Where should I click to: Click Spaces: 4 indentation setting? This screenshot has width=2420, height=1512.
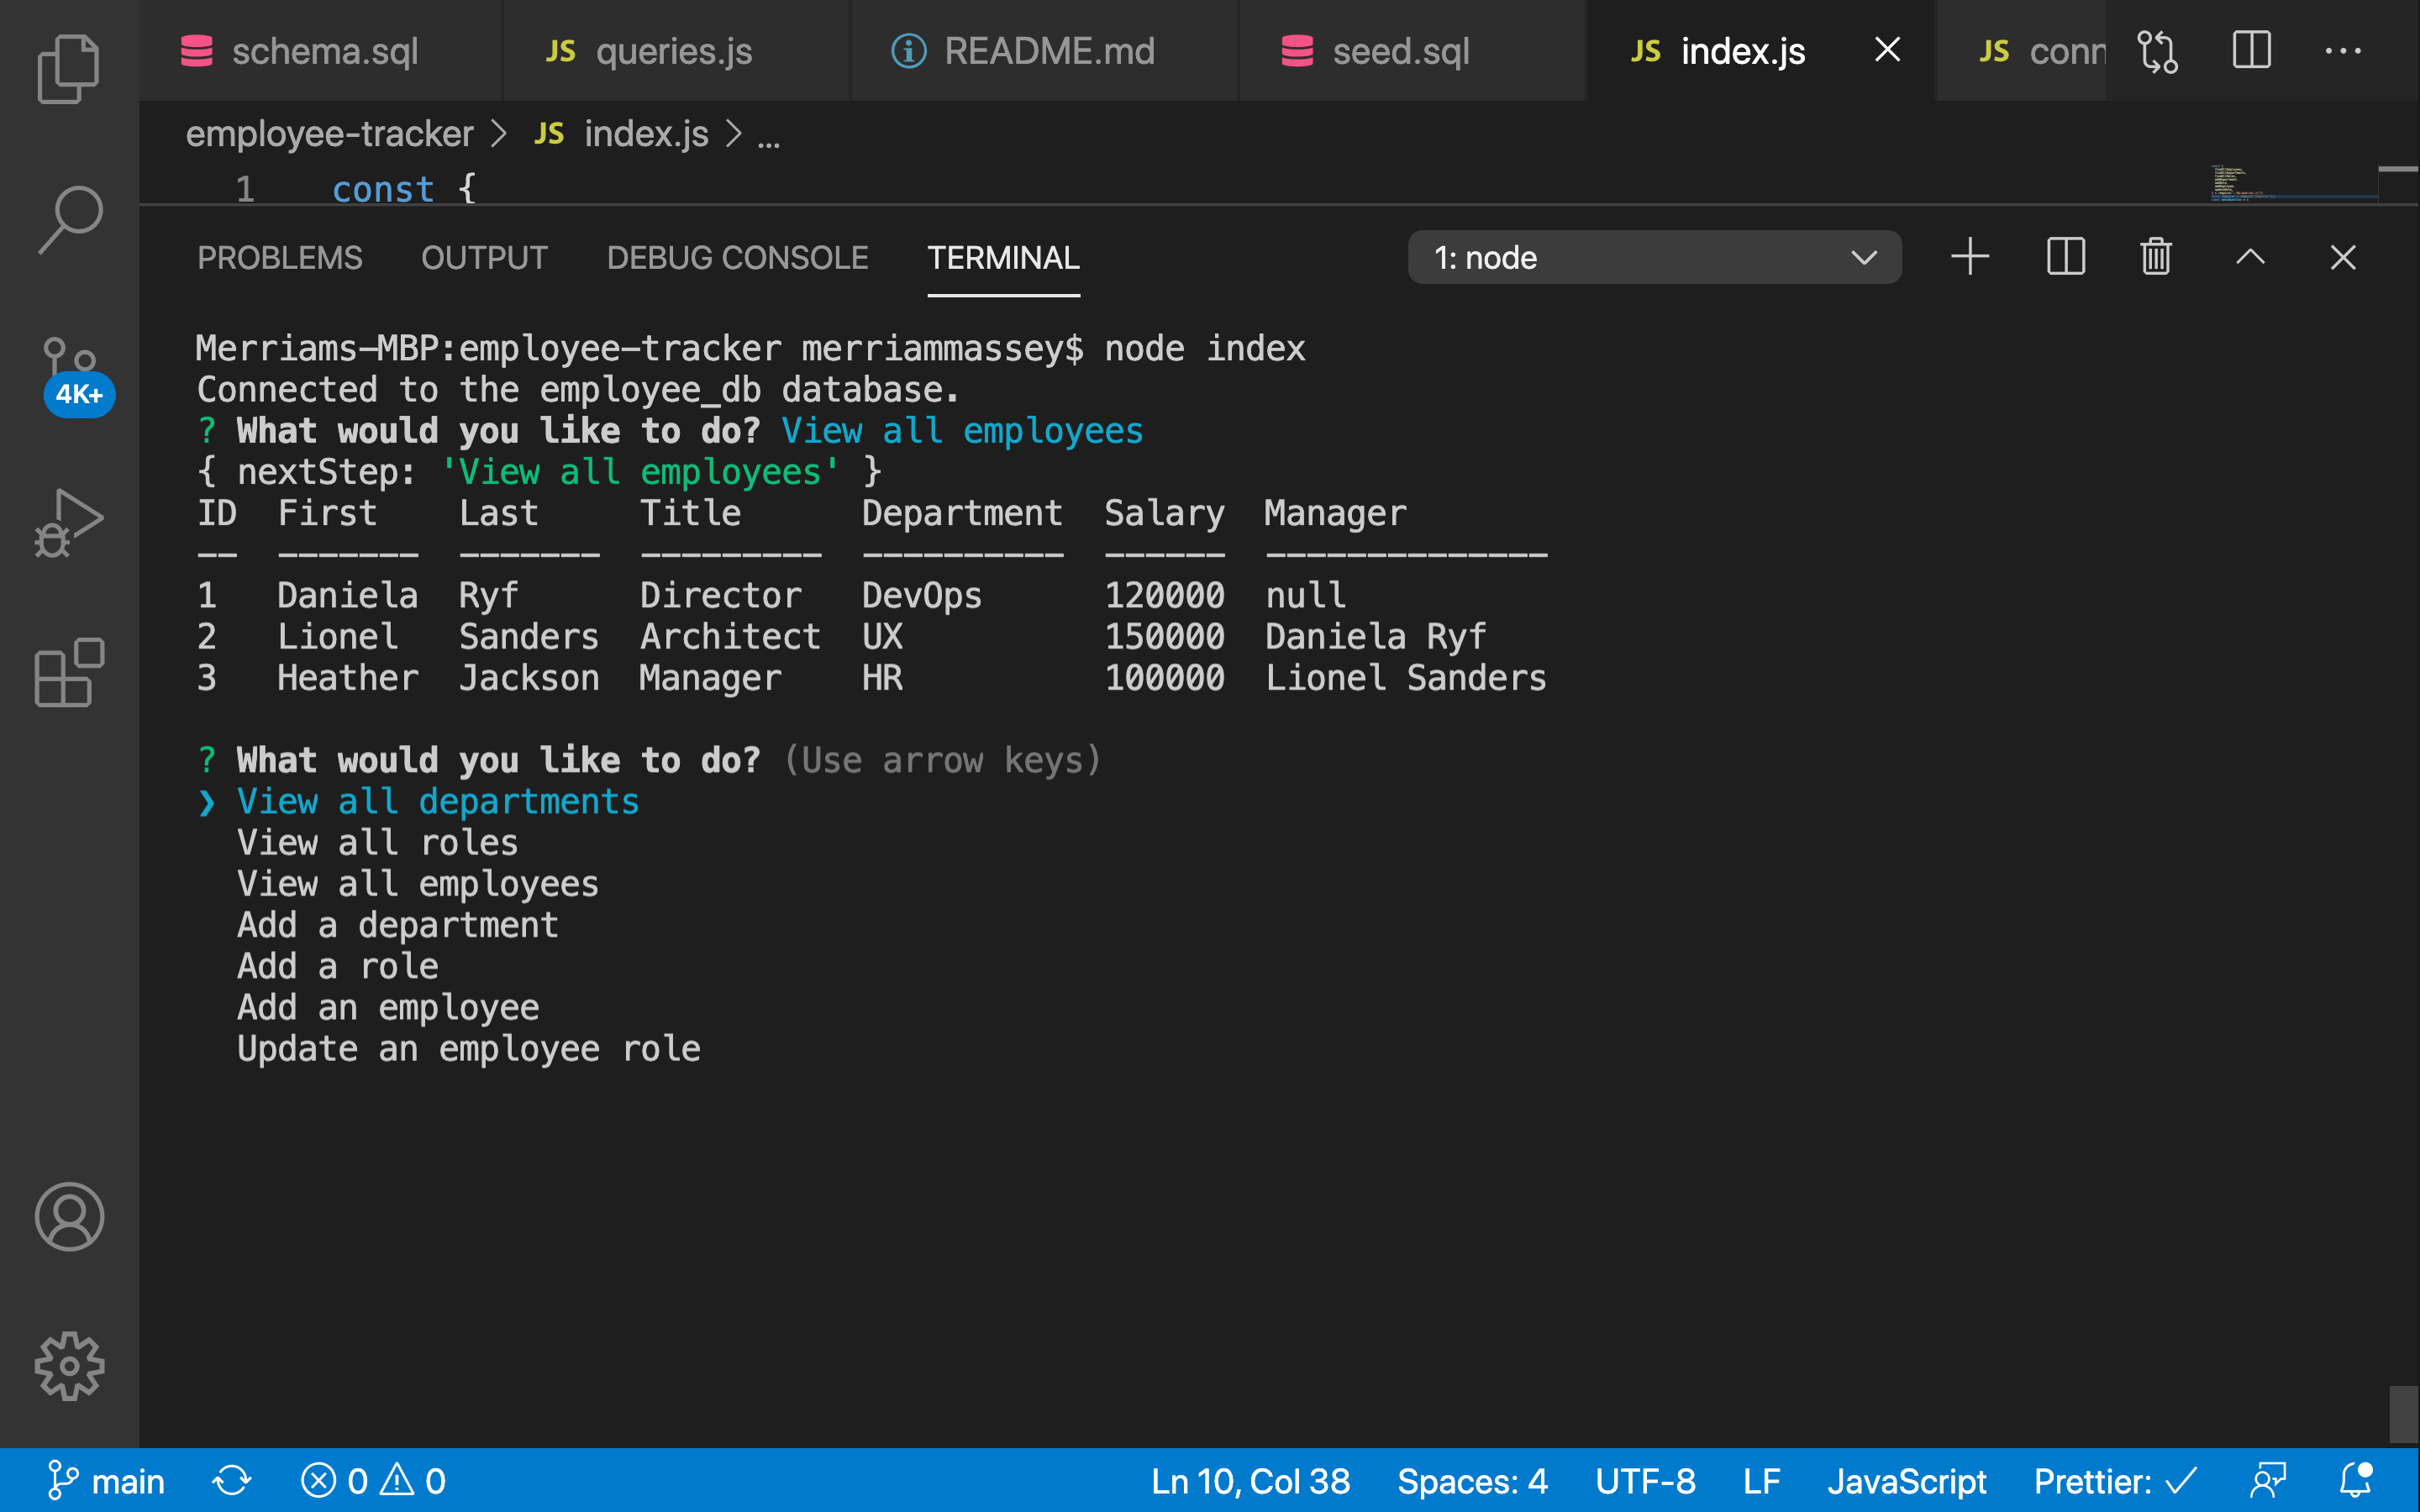click(x=1472, y=1481)
